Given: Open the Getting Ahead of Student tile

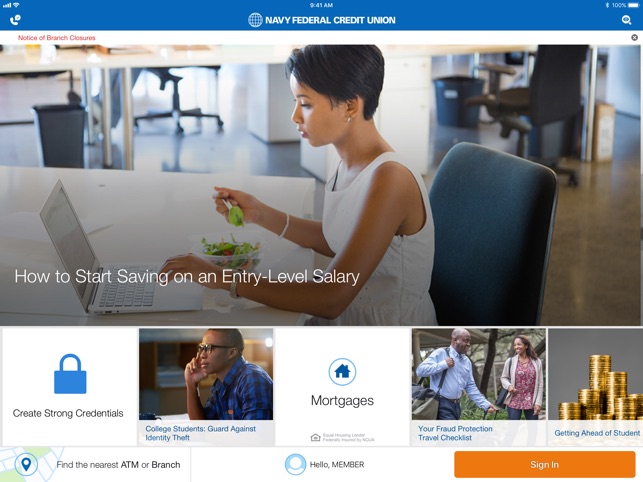Looking at the screenshot, I should point(595,386).
